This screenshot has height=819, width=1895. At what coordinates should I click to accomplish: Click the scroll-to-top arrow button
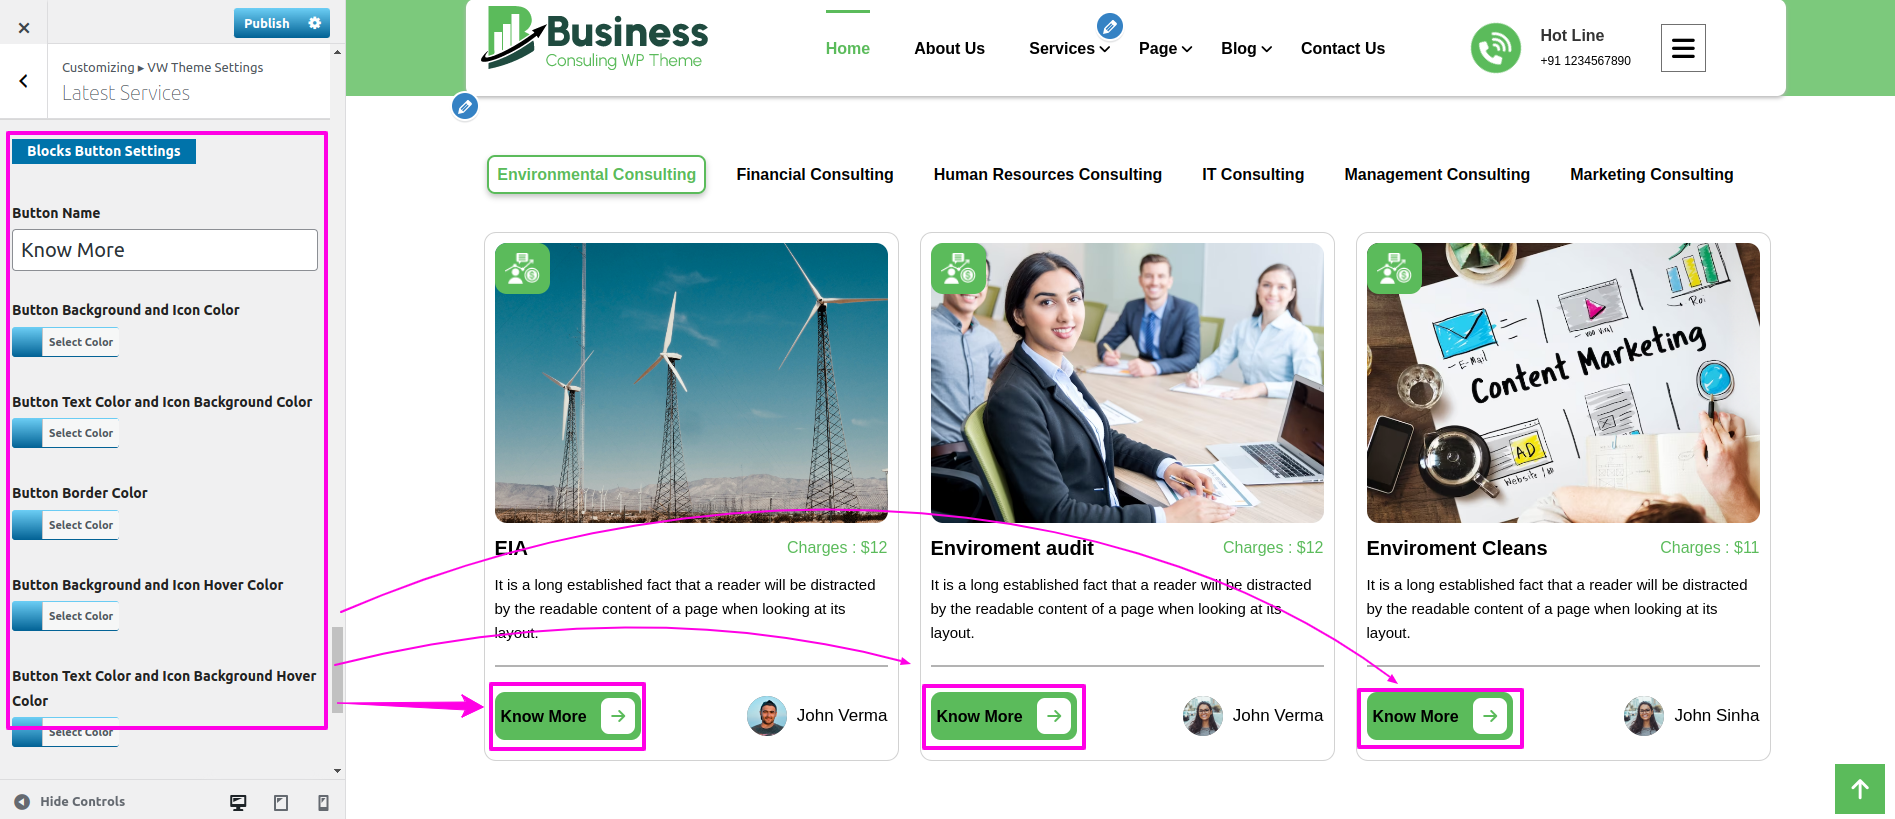(1859, 789)
